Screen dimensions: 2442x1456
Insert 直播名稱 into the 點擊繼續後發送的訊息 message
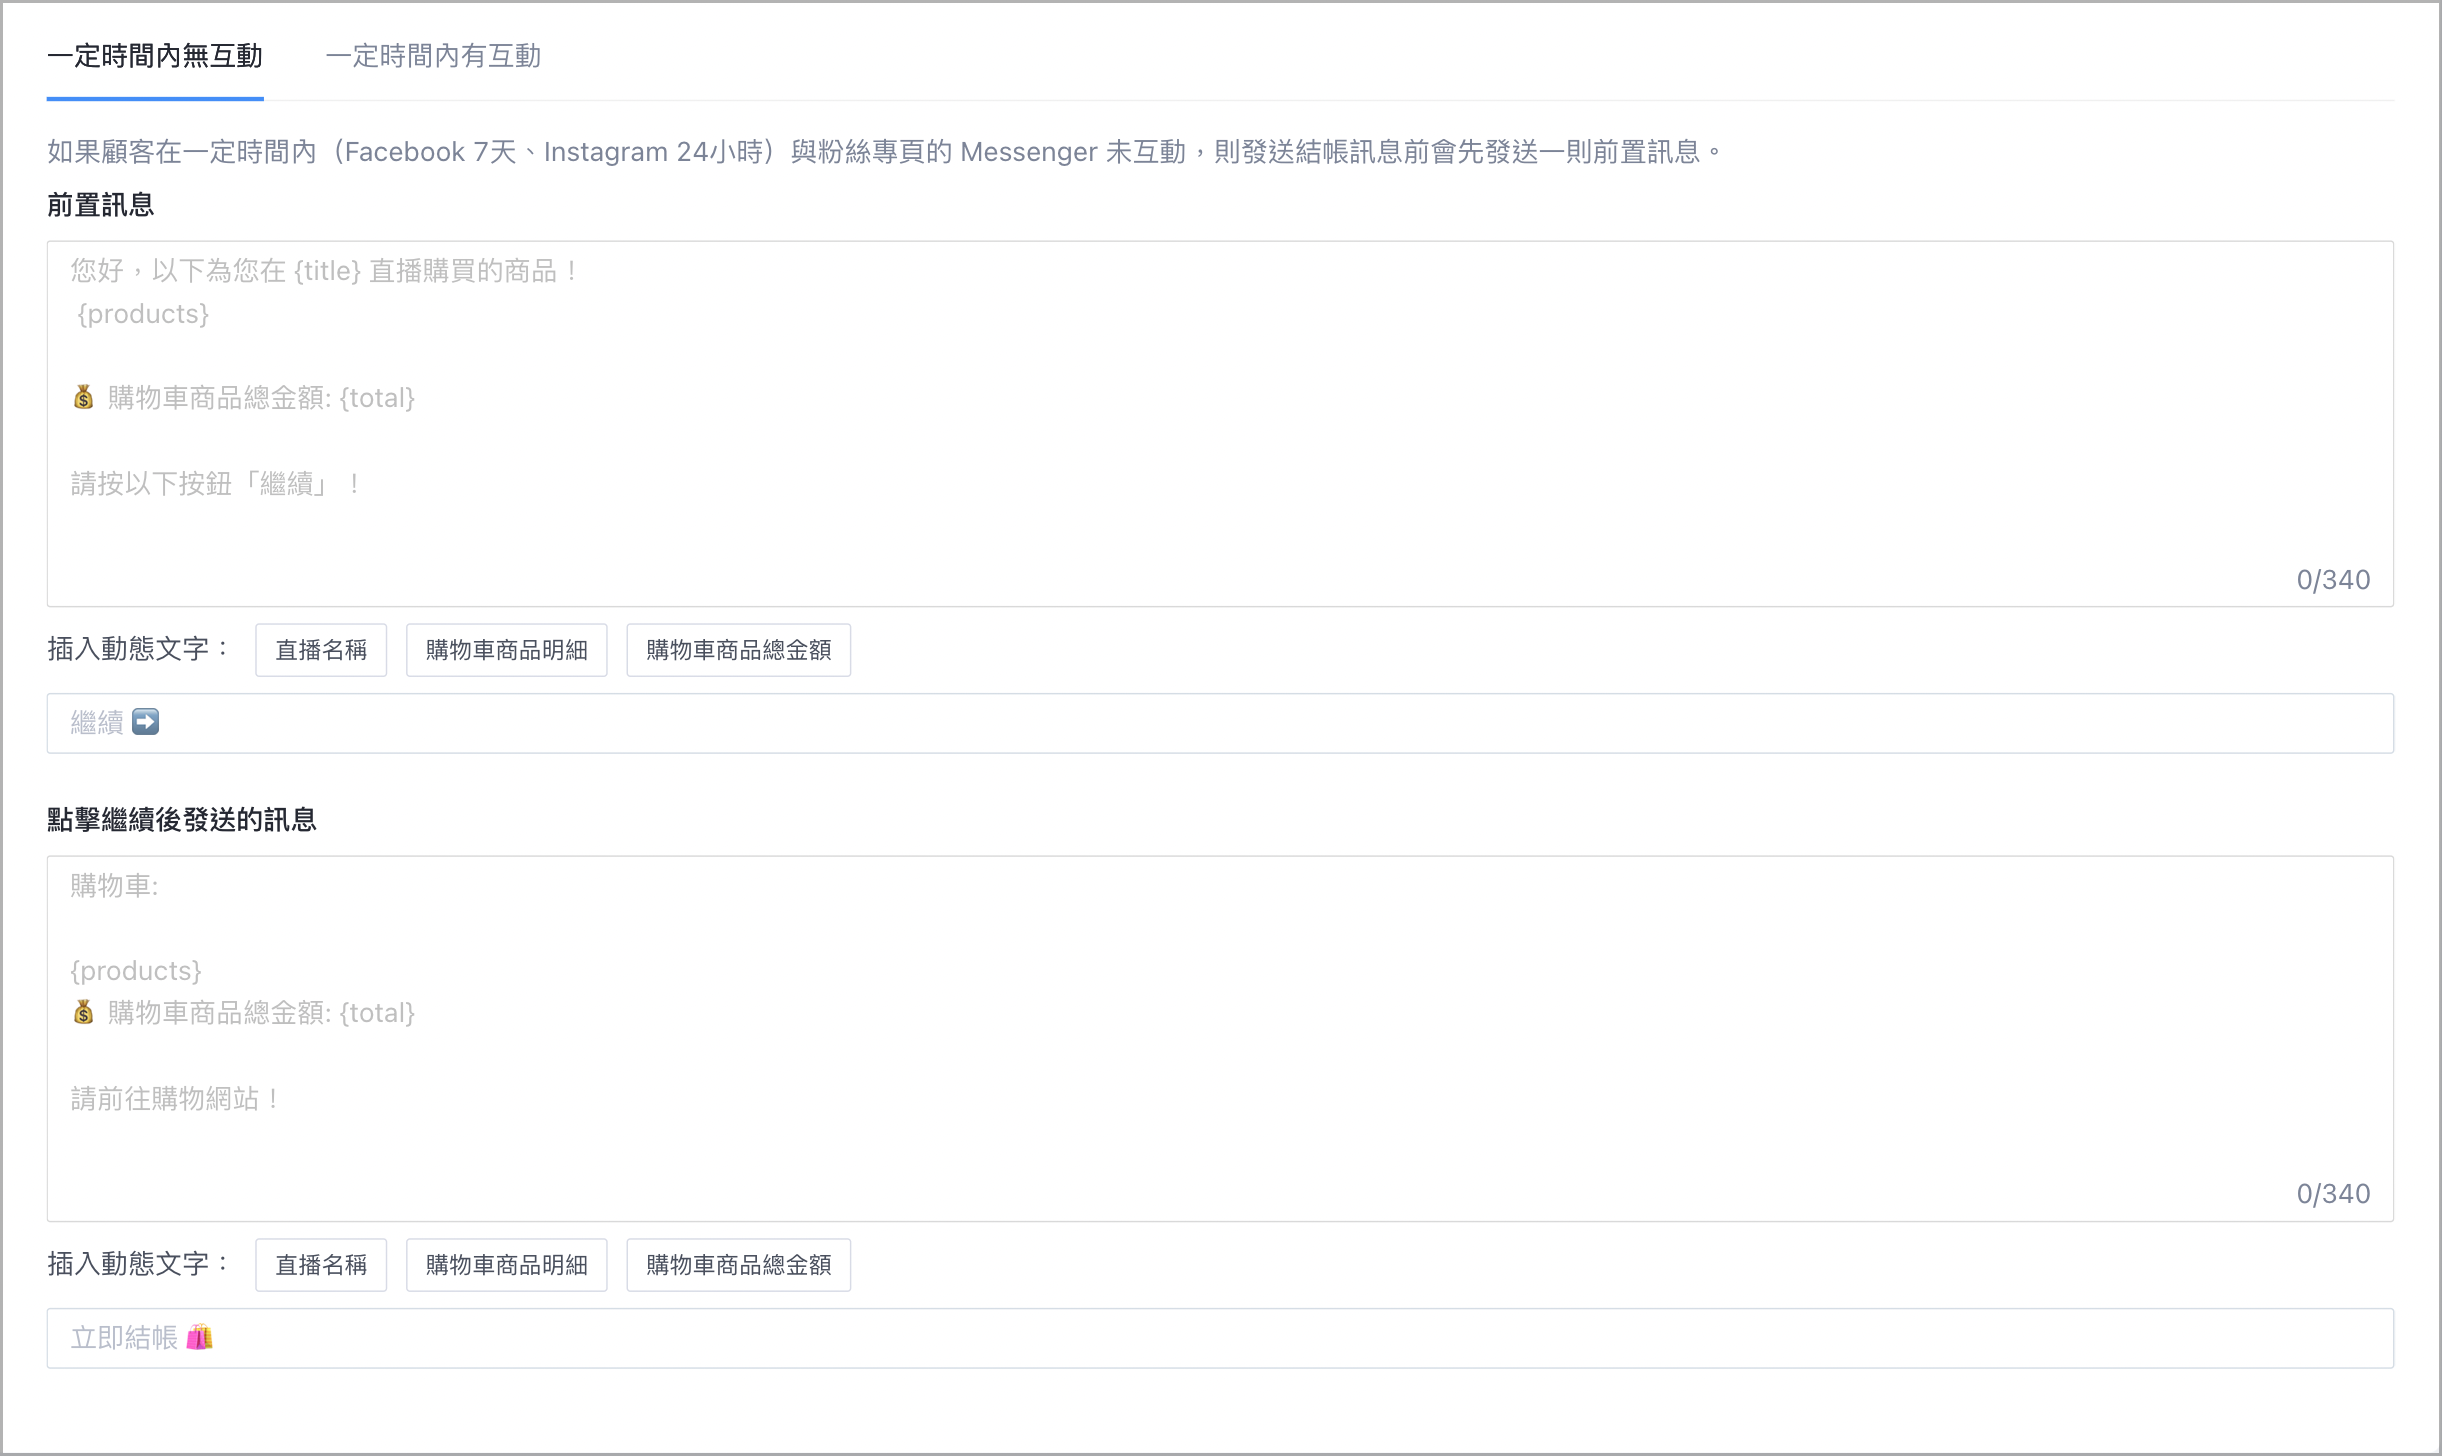point(321,1265)
